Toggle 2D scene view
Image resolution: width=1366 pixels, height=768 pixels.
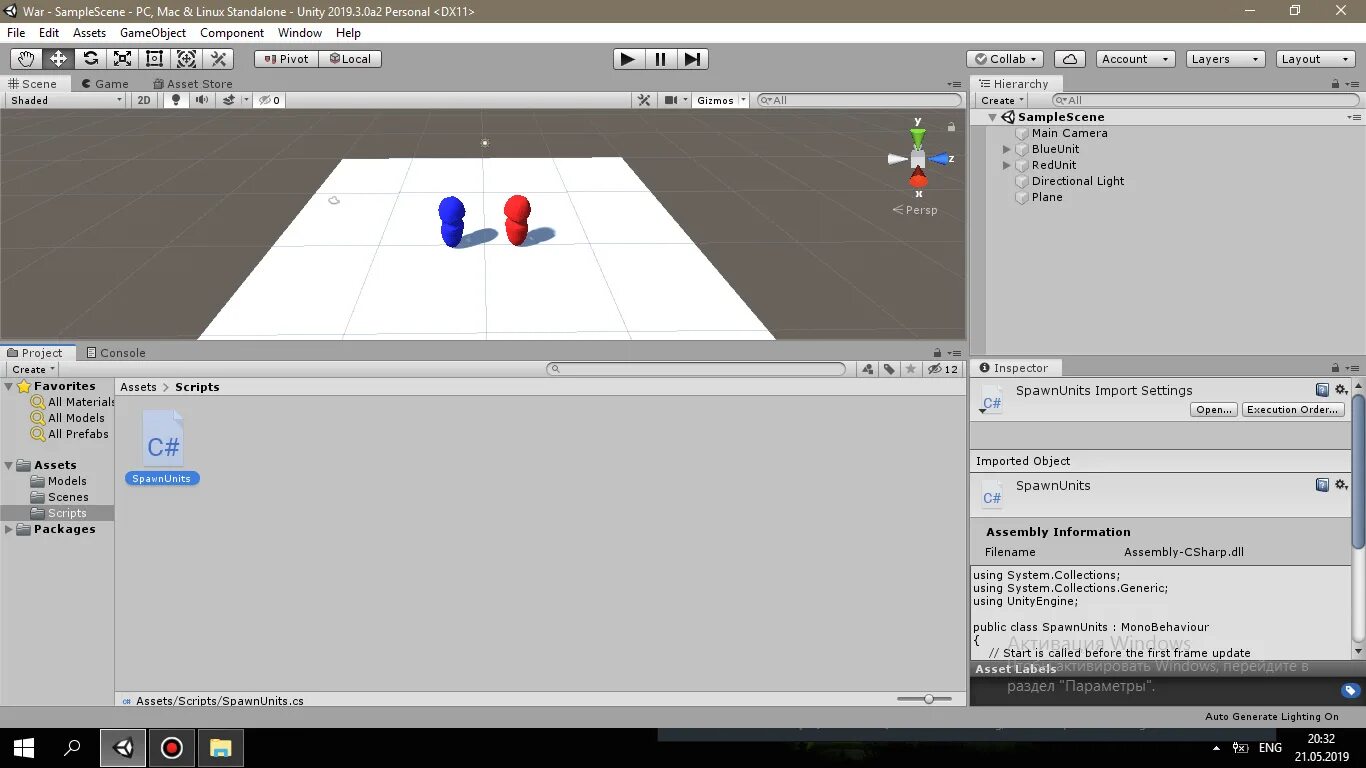click(x=144, y=100)
